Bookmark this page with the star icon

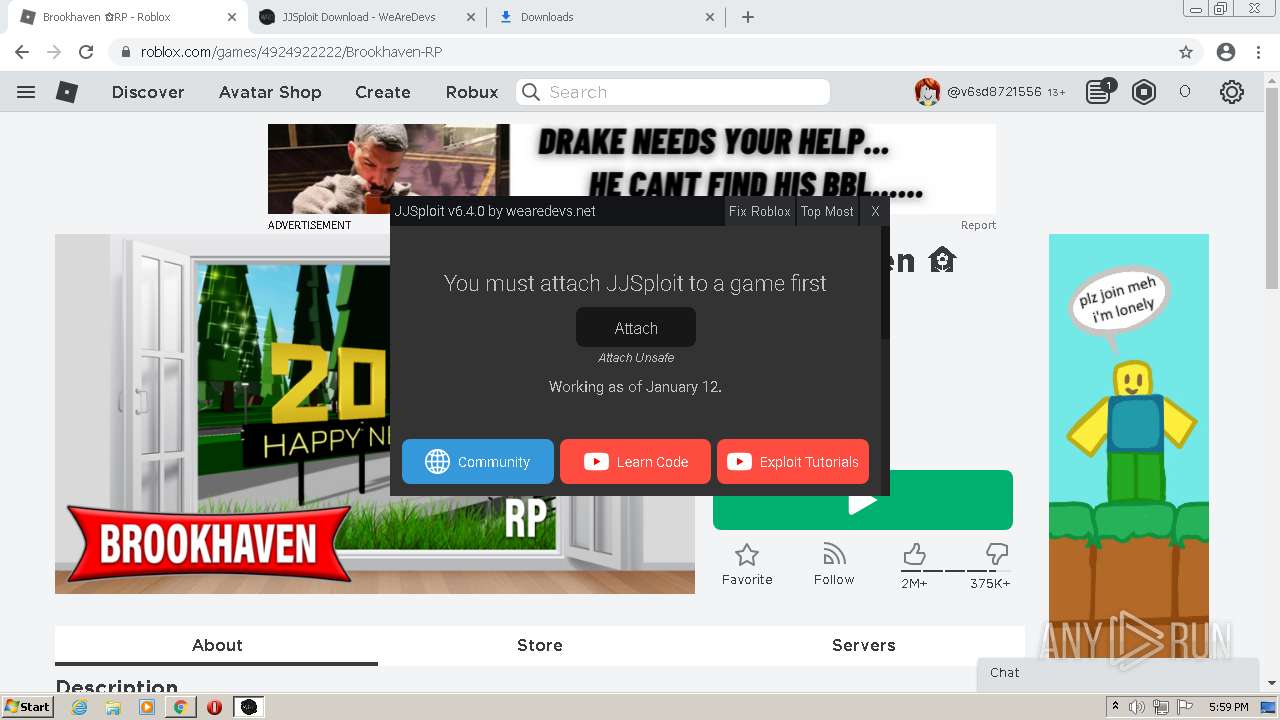[1186, 52]
